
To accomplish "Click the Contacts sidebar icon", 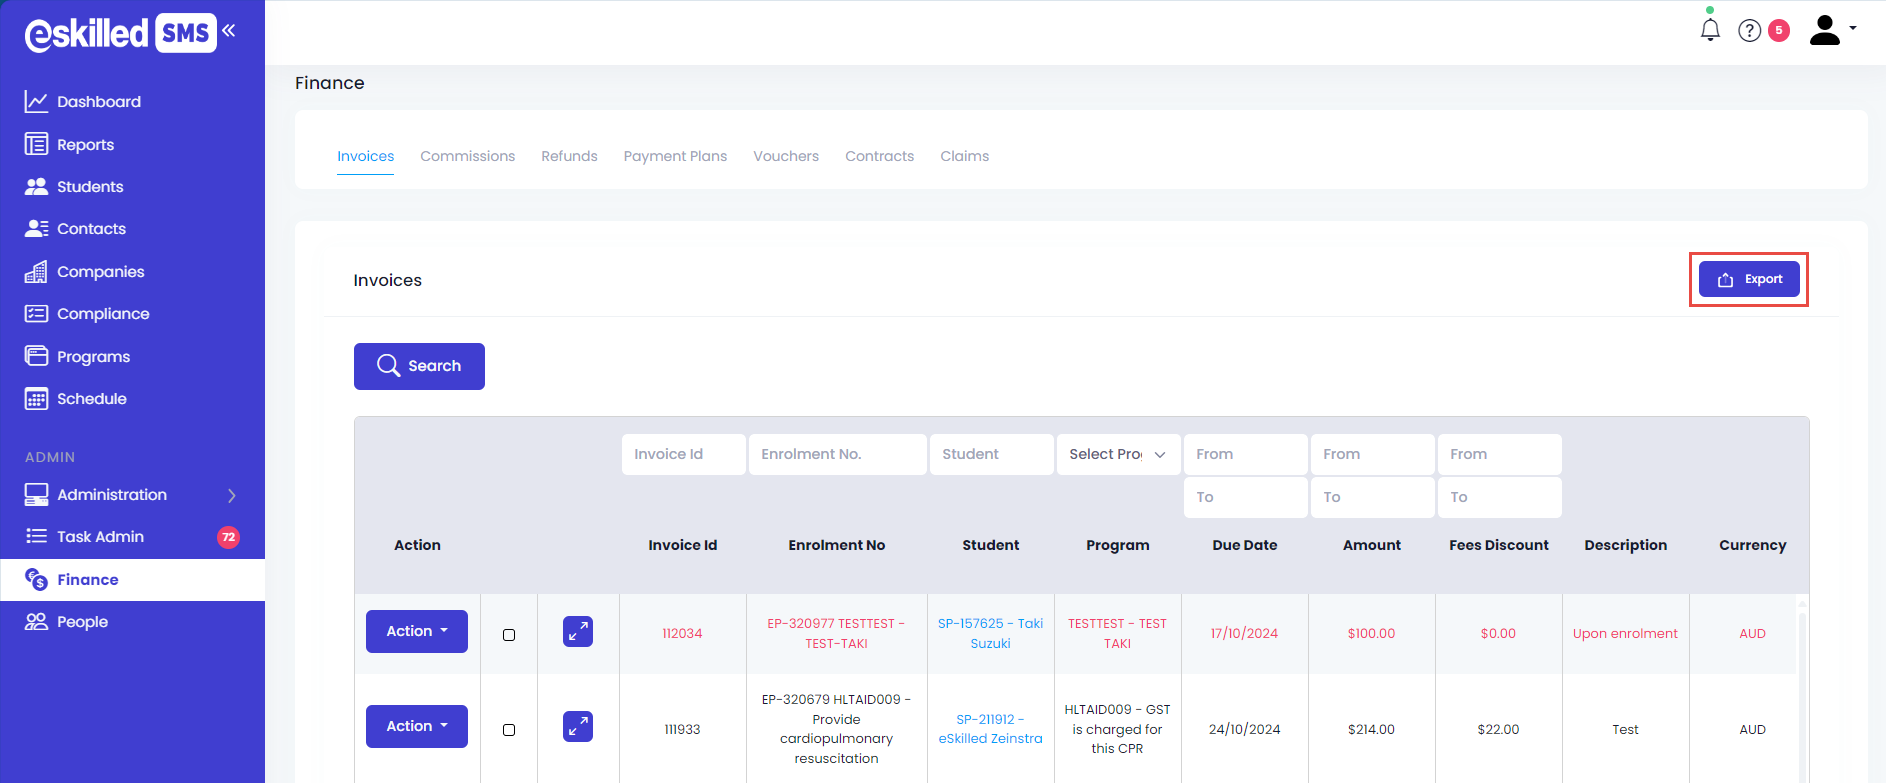I will coord(36,229).
